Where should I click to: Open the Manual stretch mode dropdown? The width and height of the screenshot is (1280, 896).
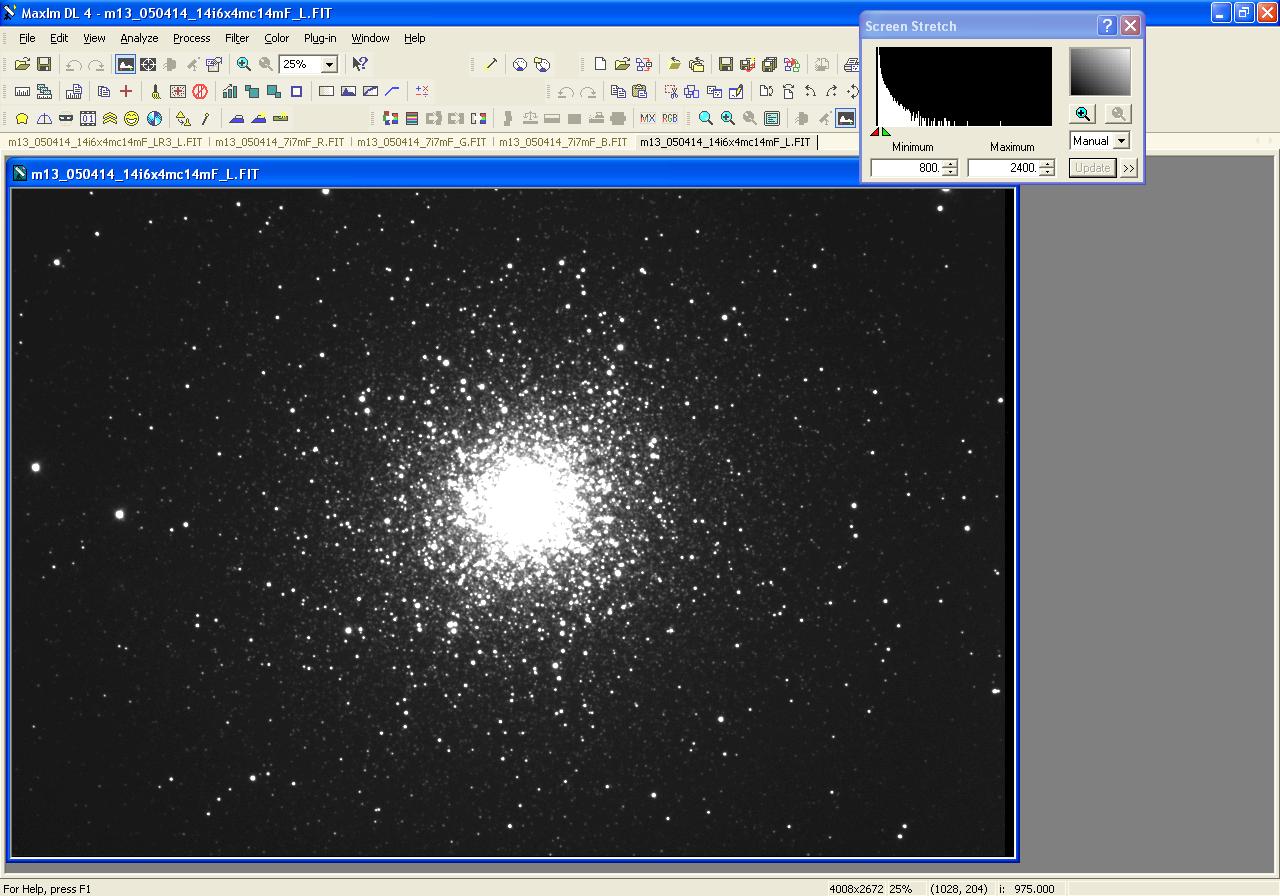1121,141
